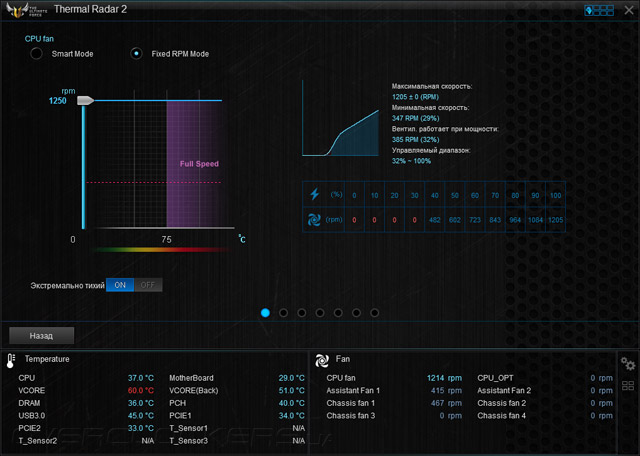Click the 1205 ± 0 (RPM) value
Viewport: 640px width, 456px height.
coord(415,97)
